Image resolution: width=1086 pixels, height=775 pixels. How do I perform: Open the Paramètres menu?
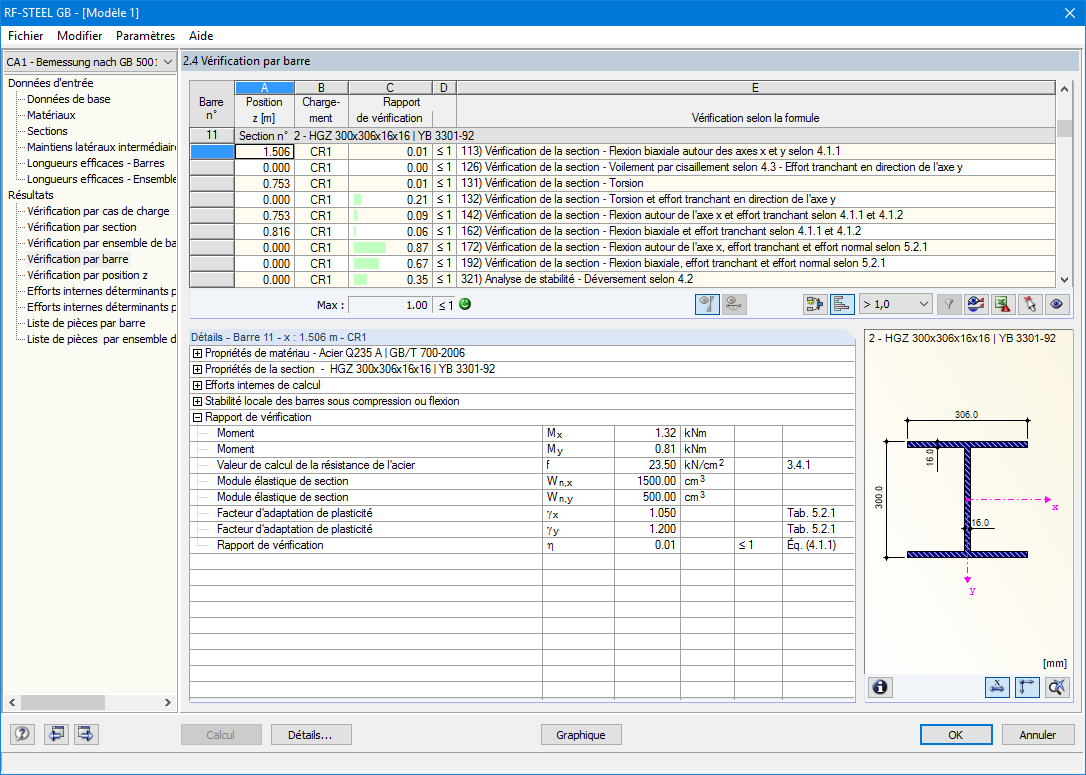click(145, 36)
